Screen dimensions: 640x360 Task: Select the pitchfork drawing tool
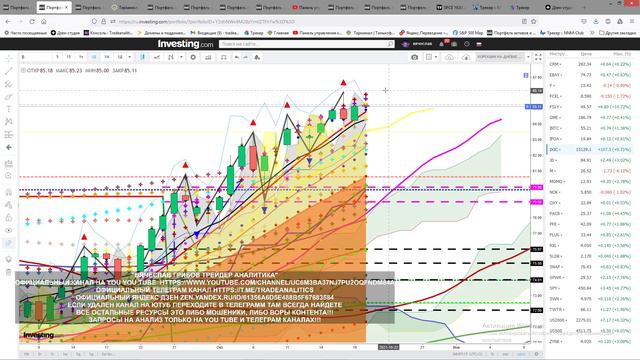9,84
